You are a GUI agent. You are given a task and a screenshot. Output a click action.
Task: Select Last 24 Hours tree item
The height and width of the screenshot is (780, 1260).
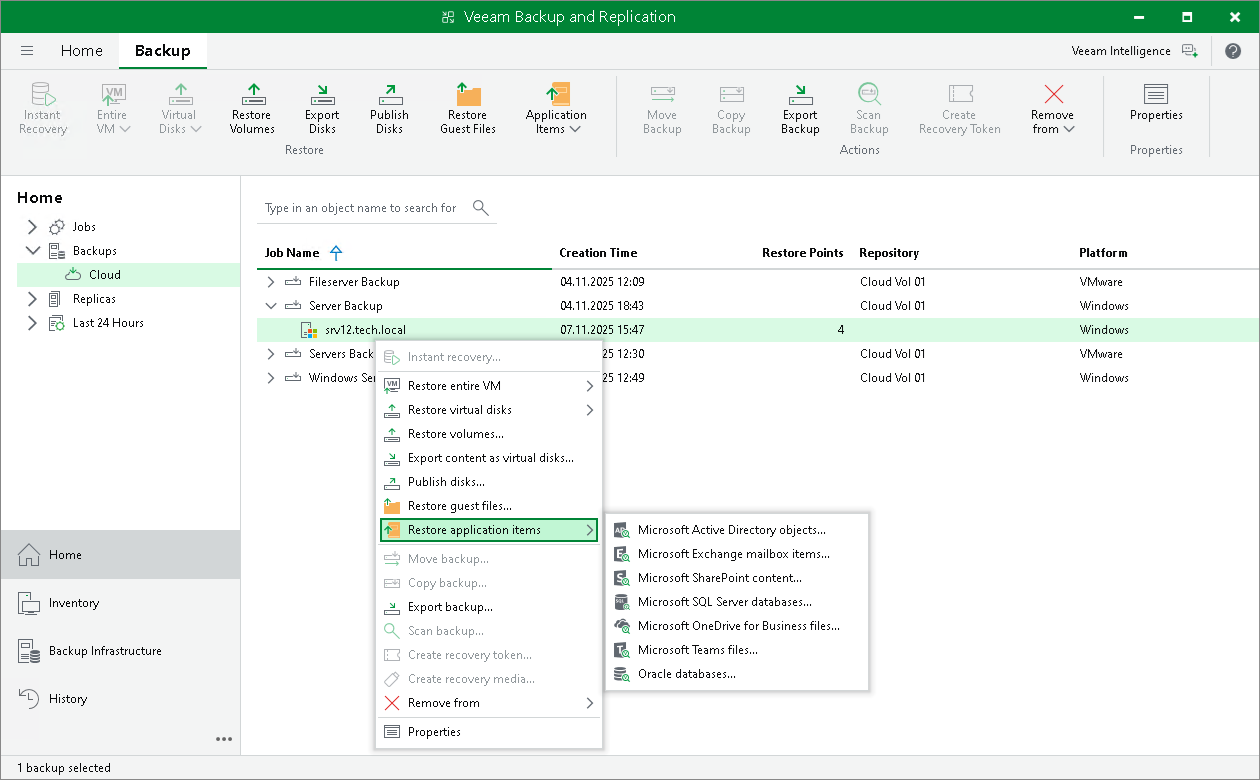pyautogui.click(x=108, y=323)
